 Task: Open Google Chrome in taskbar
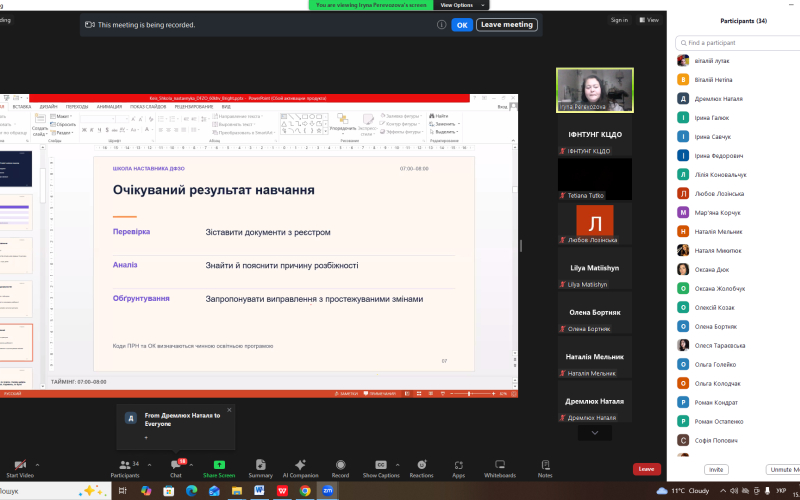pyautogui.click(x=305, y=491)
